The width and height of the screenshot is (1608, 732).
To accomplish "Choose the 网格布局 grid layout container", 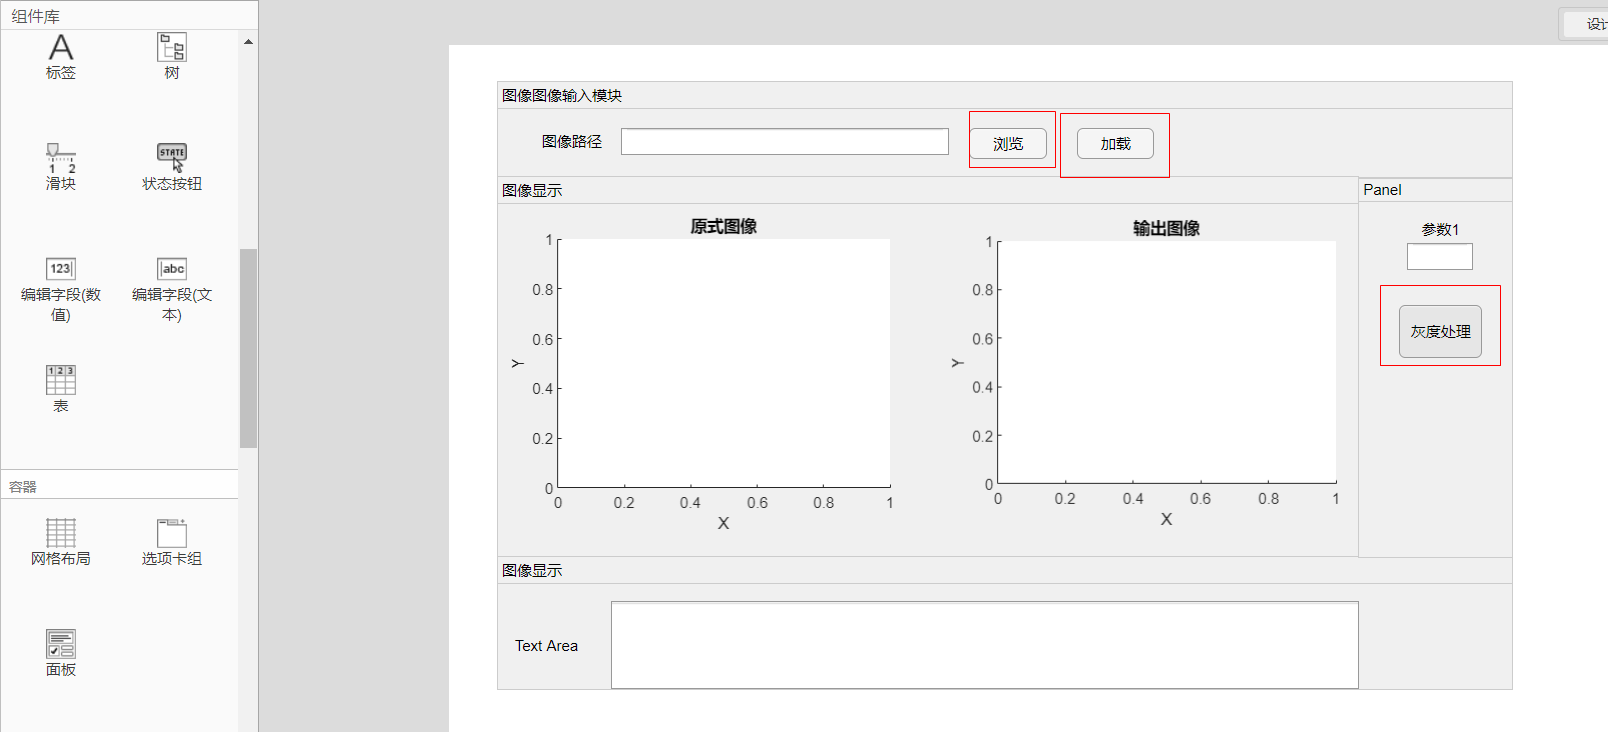I will 60,533.
